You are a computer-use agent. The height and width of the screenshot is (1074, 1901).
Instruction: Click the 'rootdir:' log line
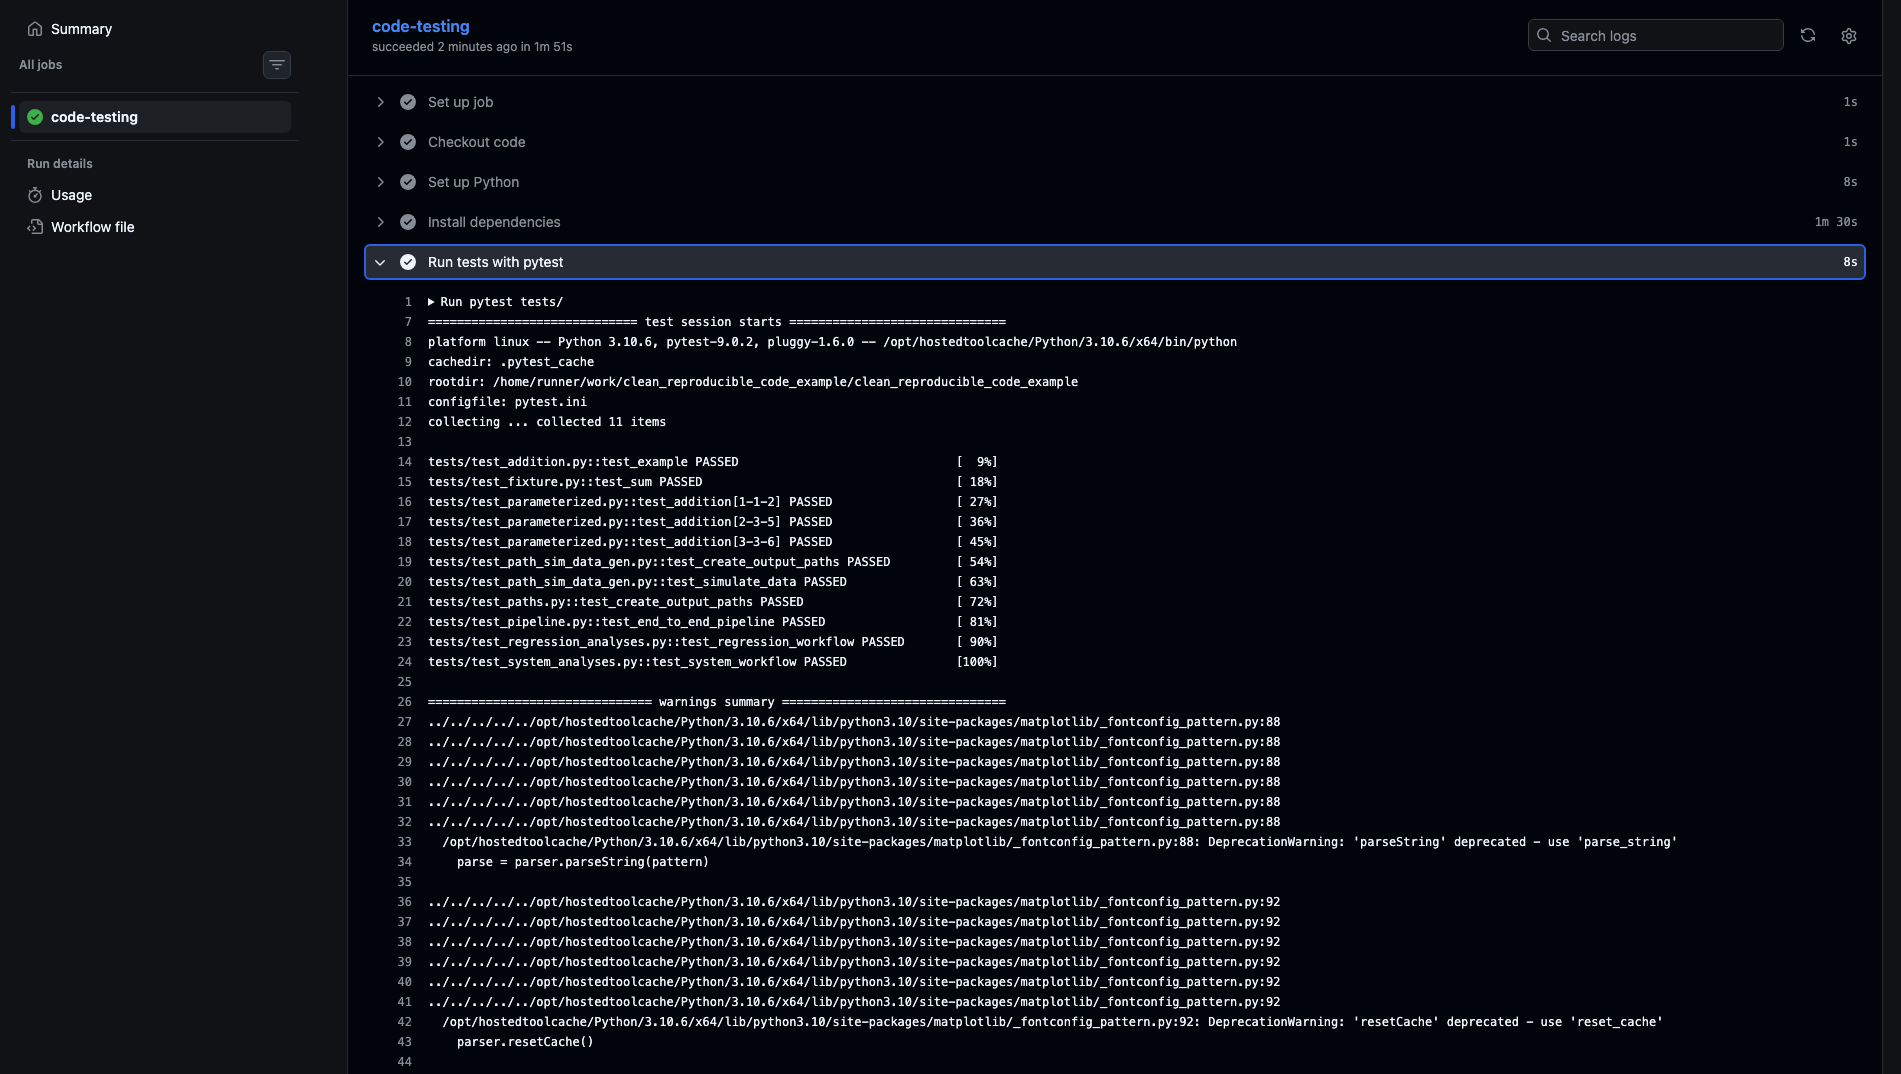click(753, 382)
